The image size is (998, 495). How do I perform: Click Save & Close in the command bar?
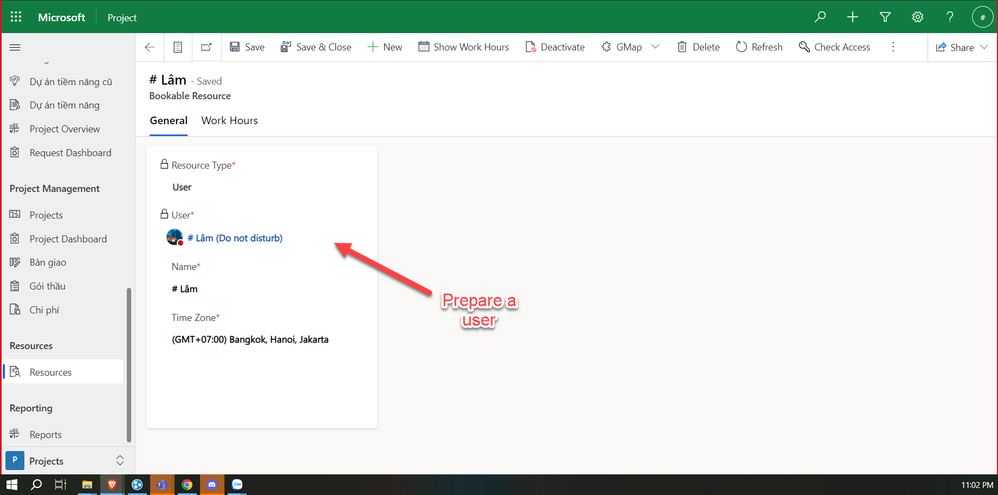point(316,47)
